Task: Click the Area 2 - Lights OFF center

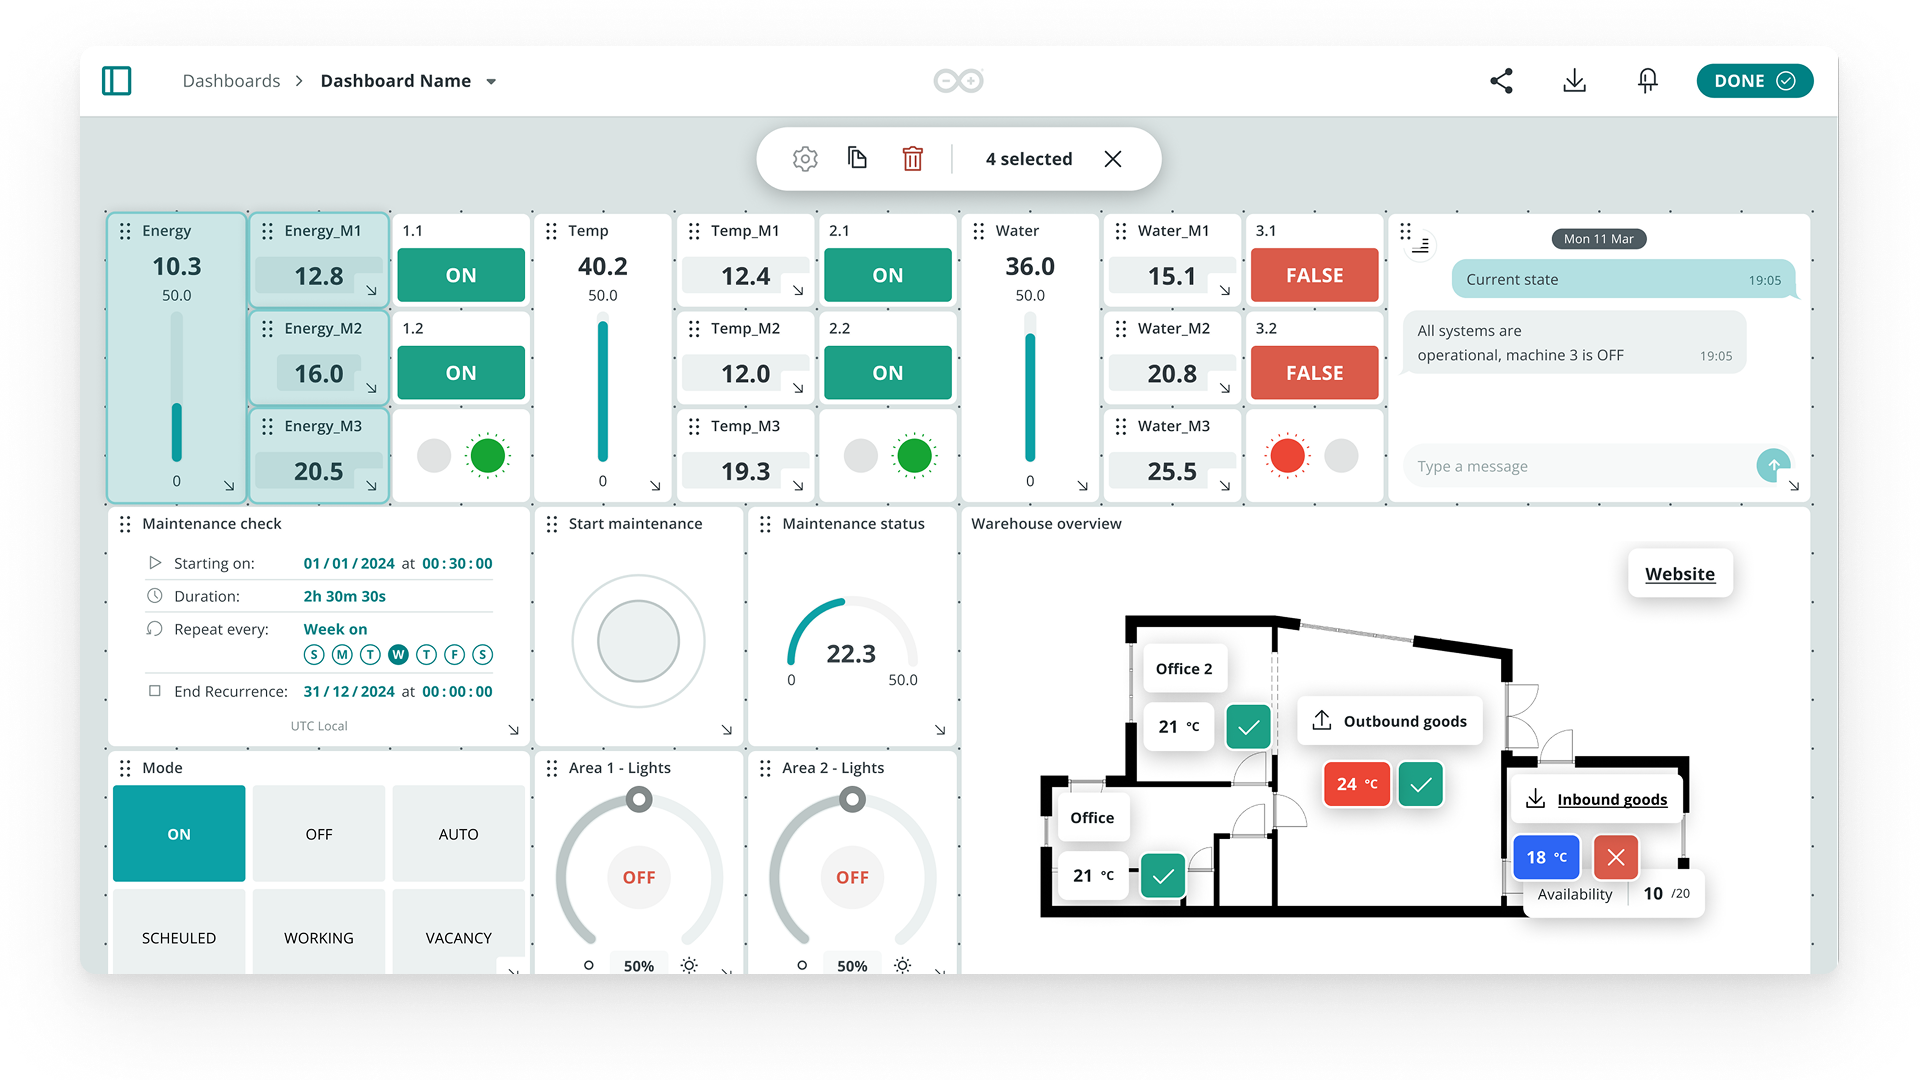Action: tap(852, 877)
